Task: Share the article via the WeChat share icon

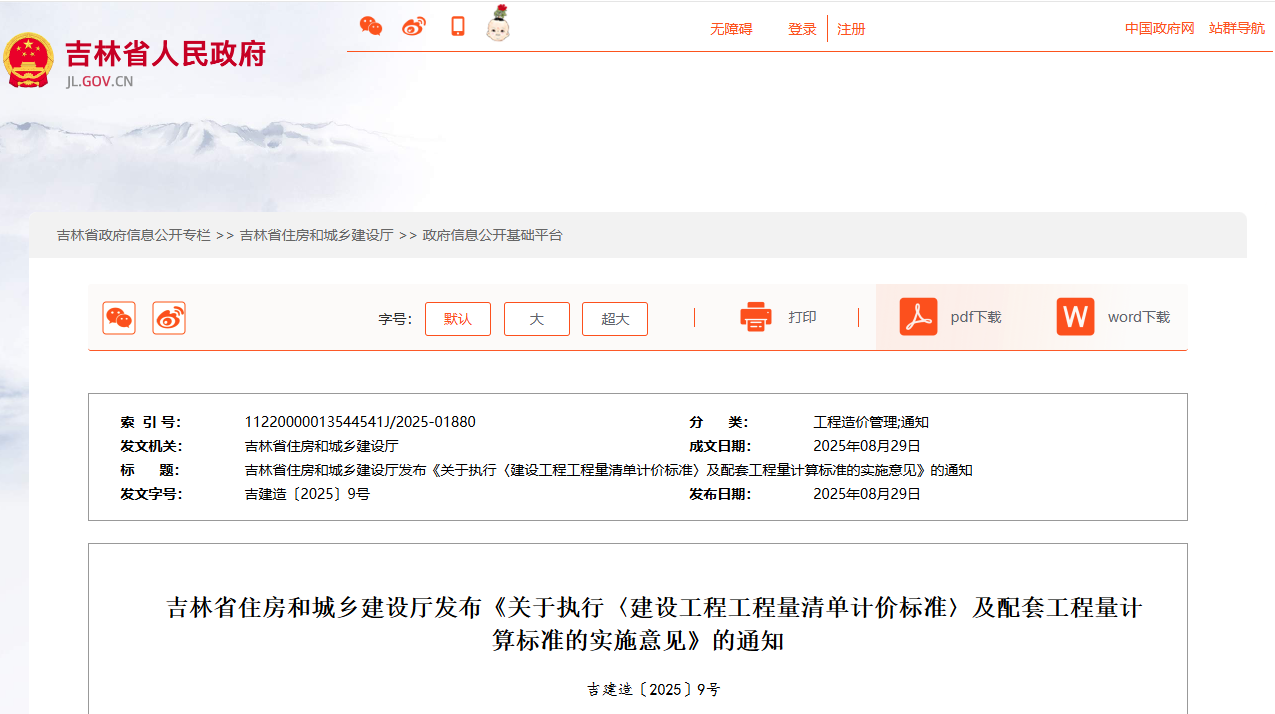Action: (118, 318)
